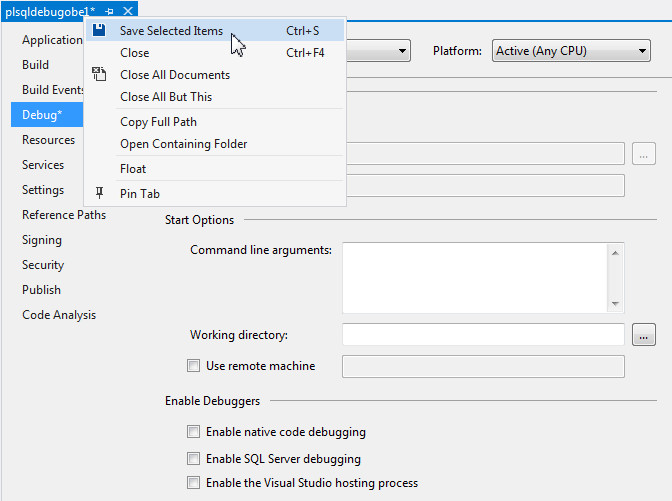
Task: Click the disabled browse button near top
Action: click(643, 153)
